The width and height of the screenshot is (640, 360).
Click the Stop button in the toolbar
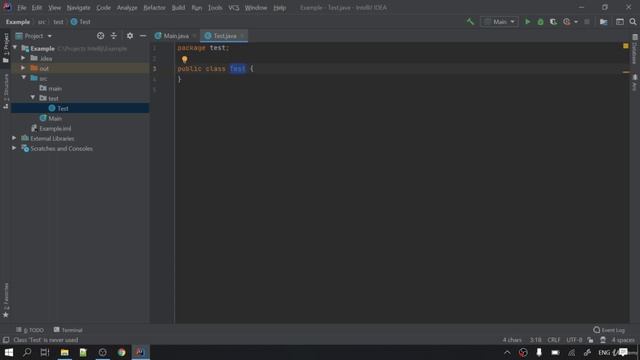click(587, 22)
